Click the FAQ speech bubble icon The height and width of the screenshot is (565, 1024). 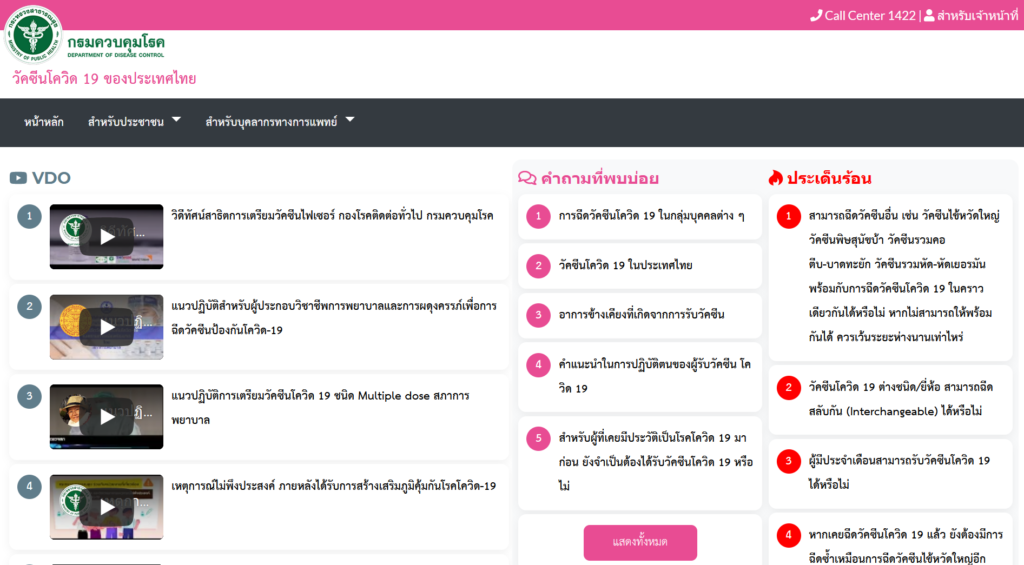pos(527,178)
